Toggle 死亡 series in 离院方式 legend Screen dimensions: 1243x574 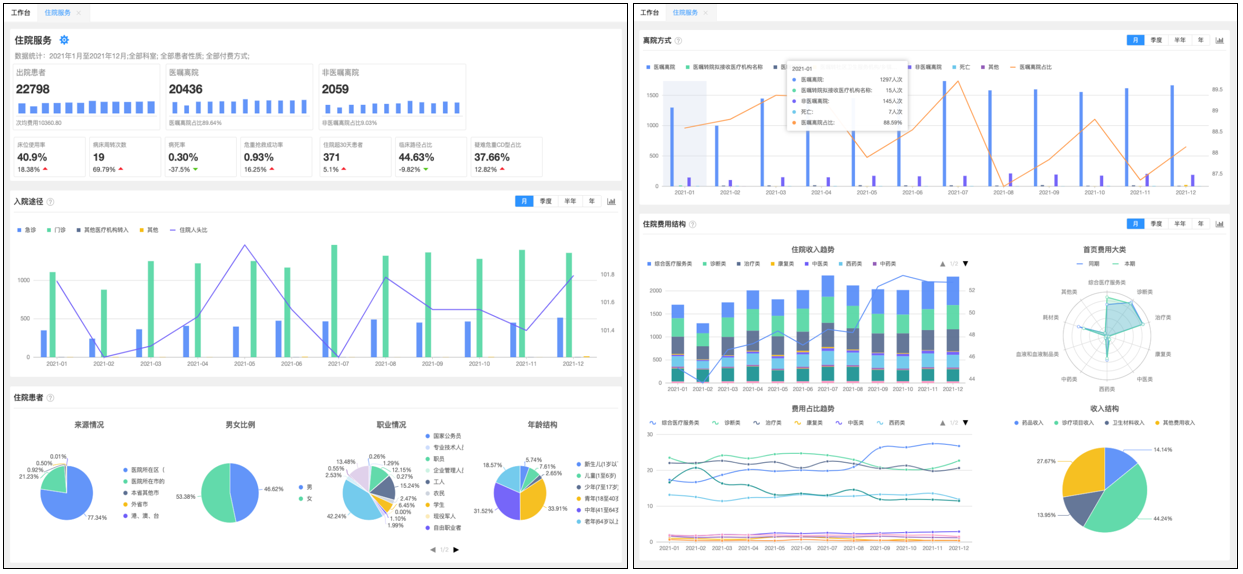[961, 67]
